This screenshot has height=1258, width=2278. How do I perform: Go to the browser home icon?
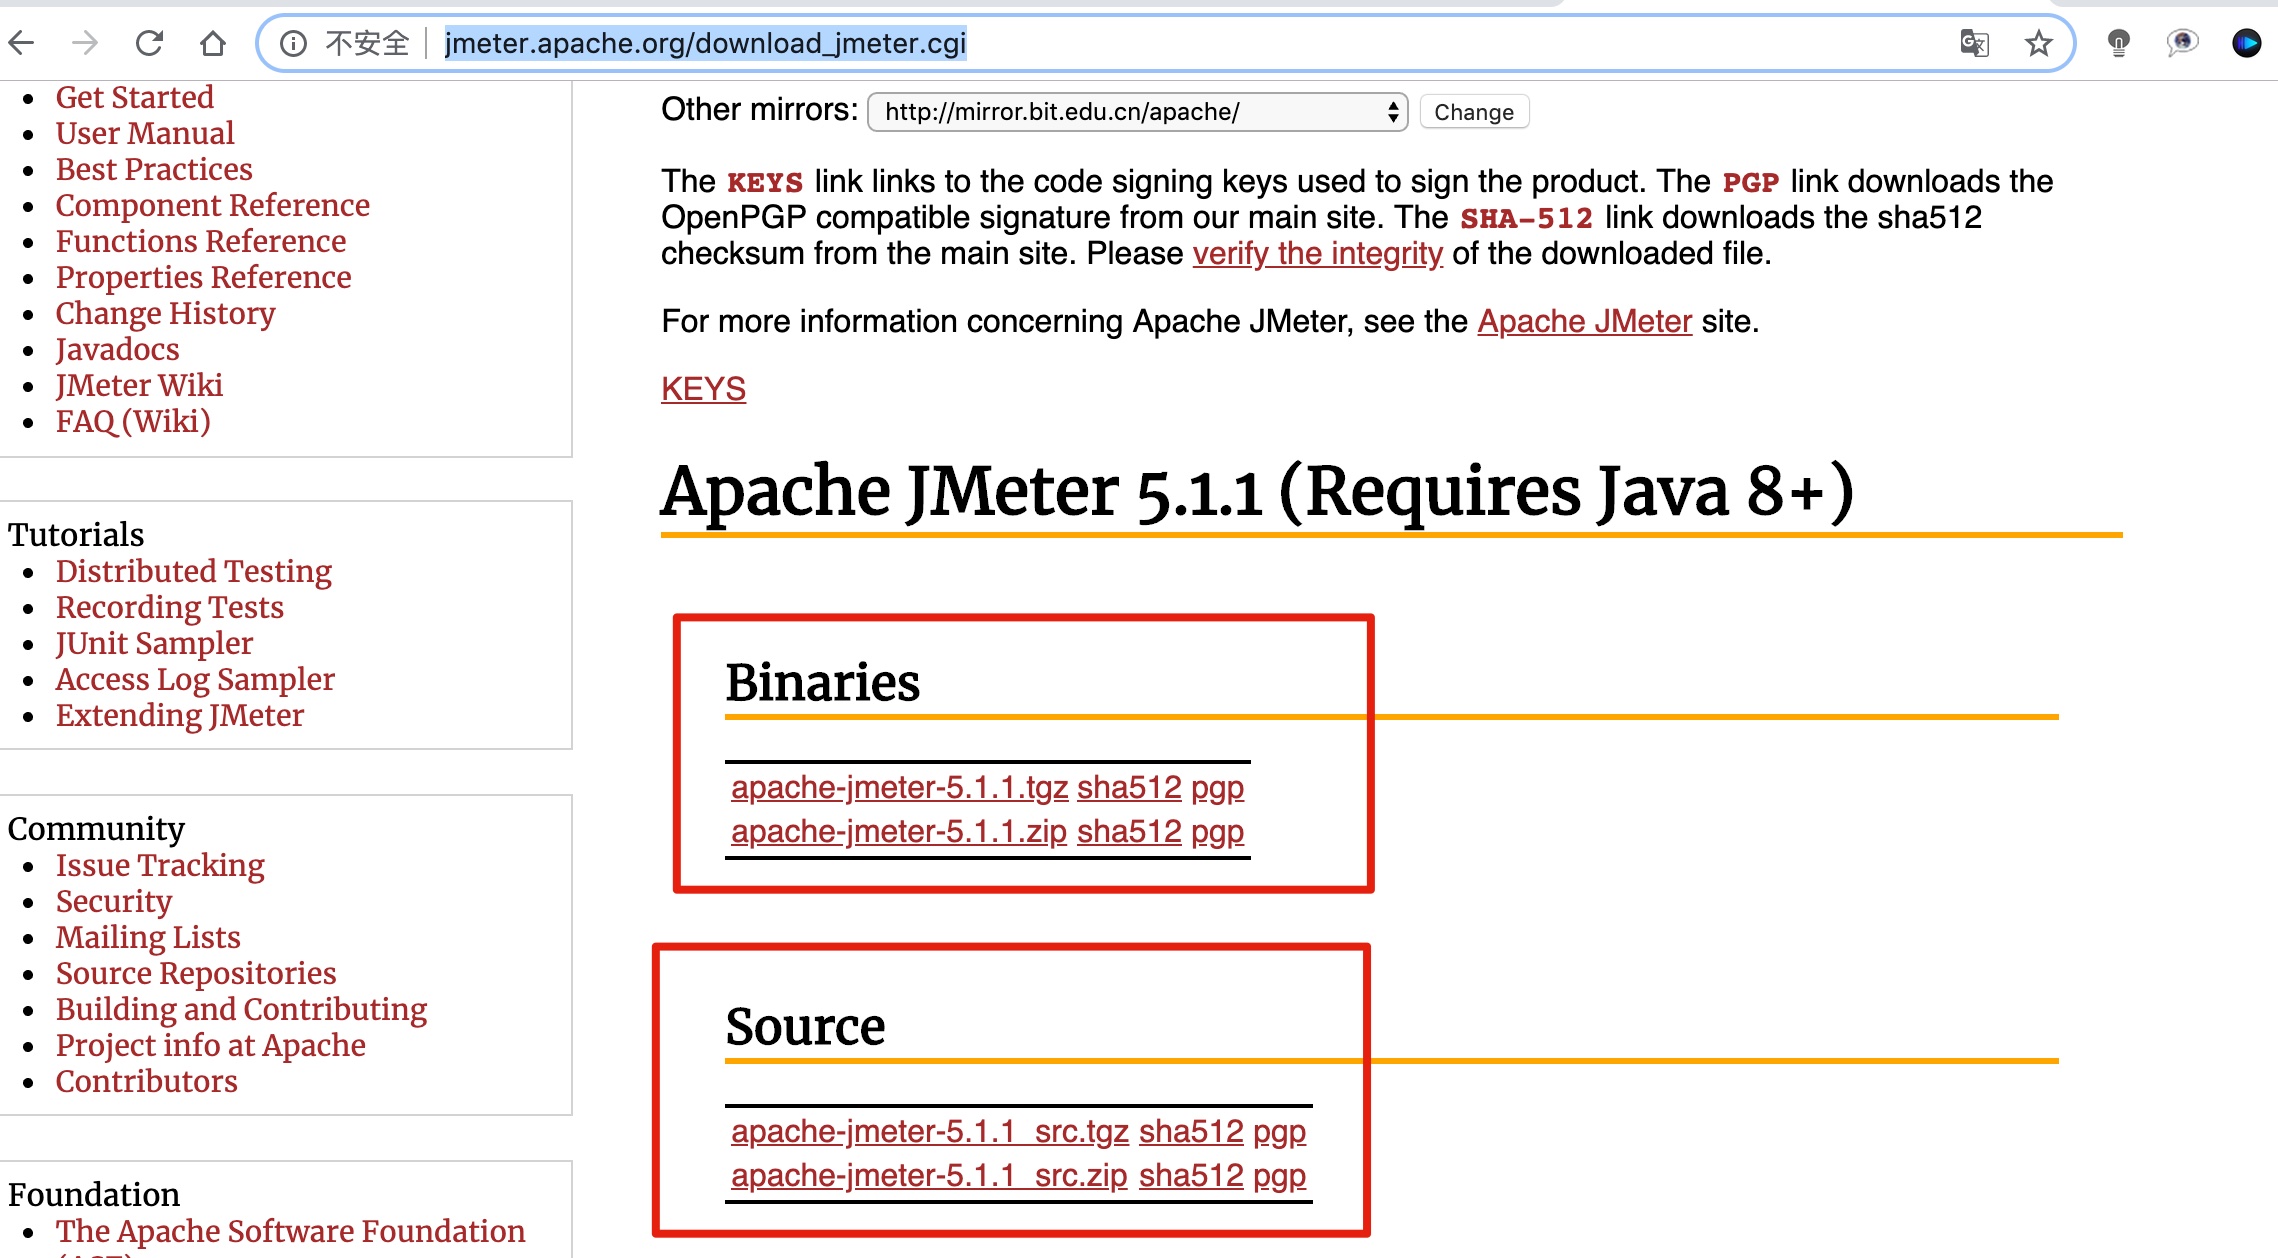(212, 43)
